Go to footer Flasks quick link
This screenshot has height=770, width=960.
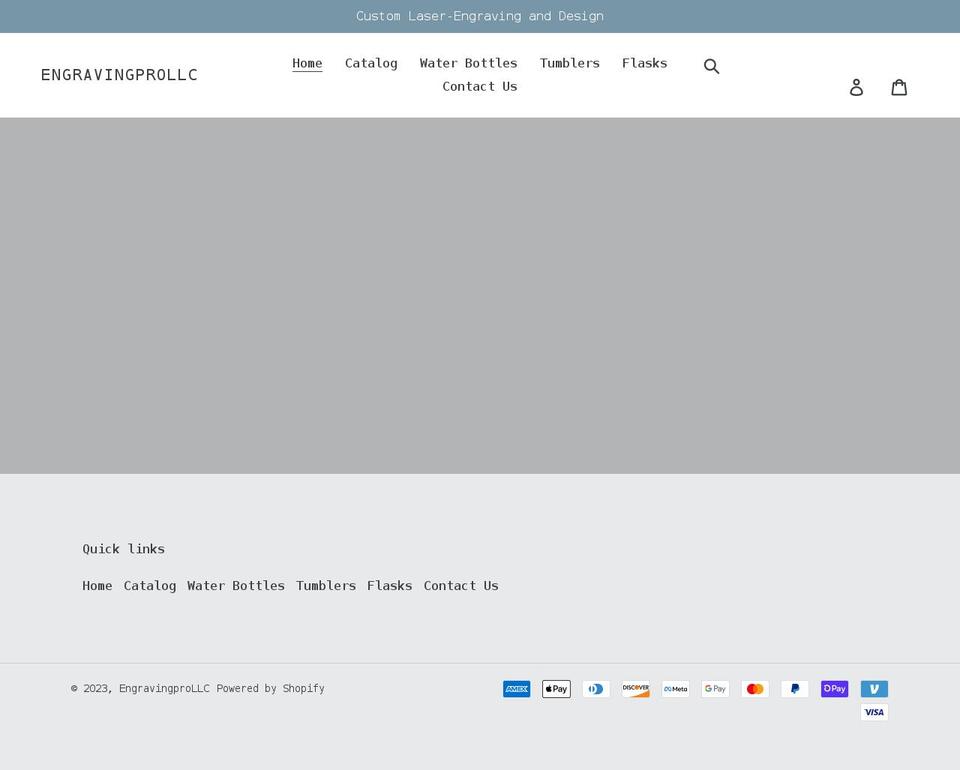[389, 586]
